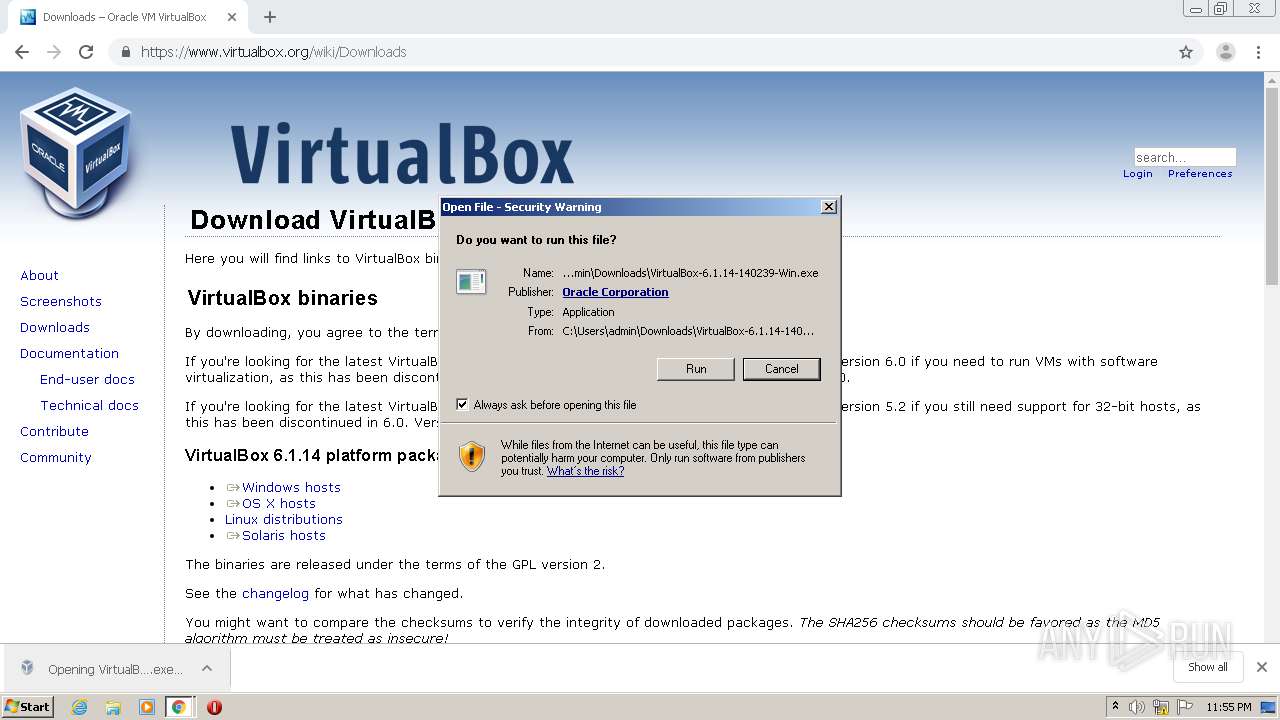Click the VirtualBox cube logo
This screenshot has width=1280, height=720.
75,152
